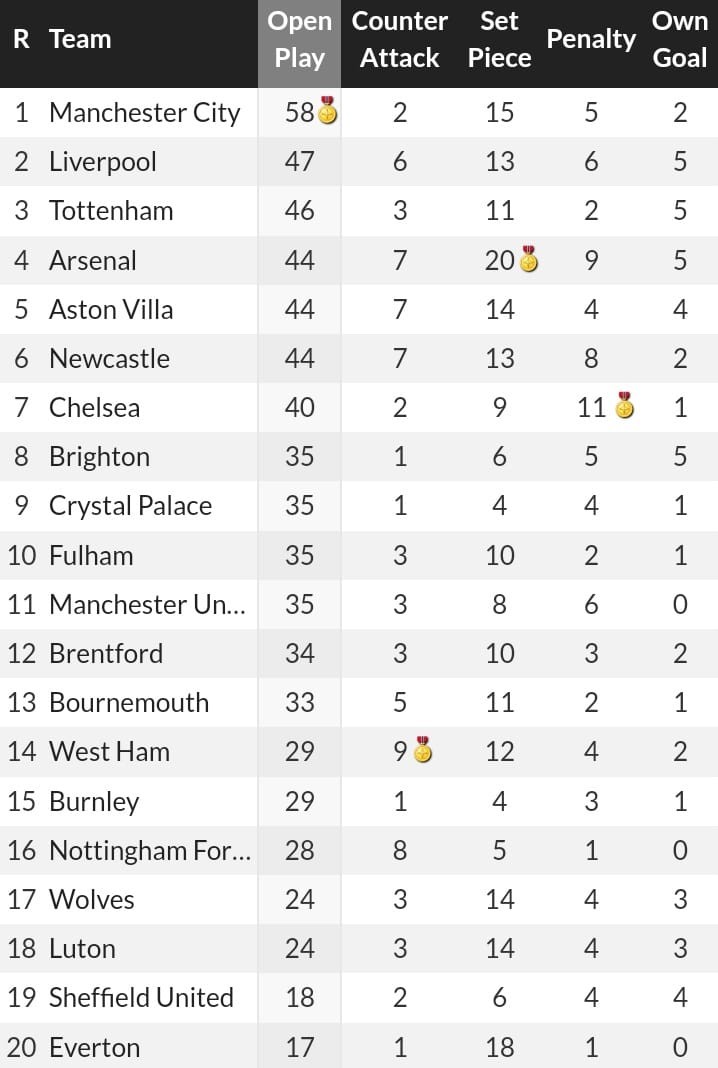Click the medal icon beside Chelsea's 11 penalties
This screenshot has height=1068, width=718.
(x=624, y=406)
